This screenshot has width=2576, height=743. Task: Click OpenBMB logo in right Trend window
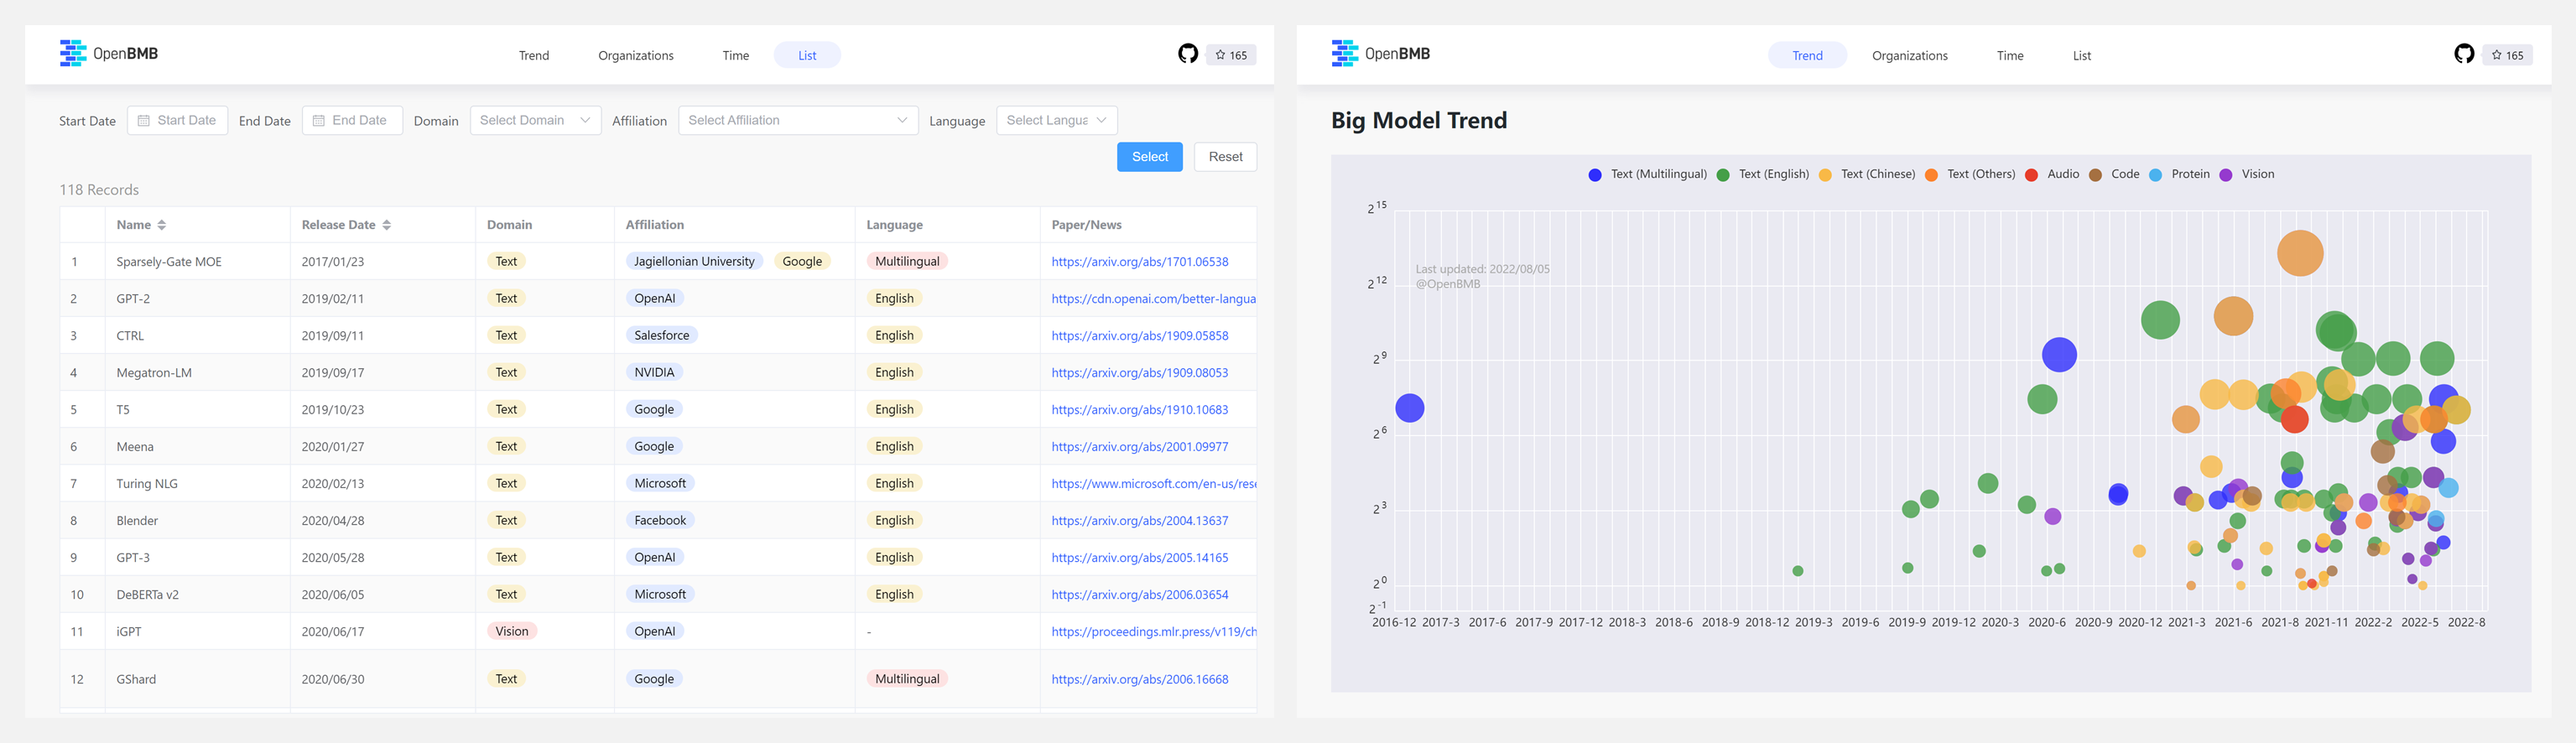pyautogui.click(x=1381, y=54)
